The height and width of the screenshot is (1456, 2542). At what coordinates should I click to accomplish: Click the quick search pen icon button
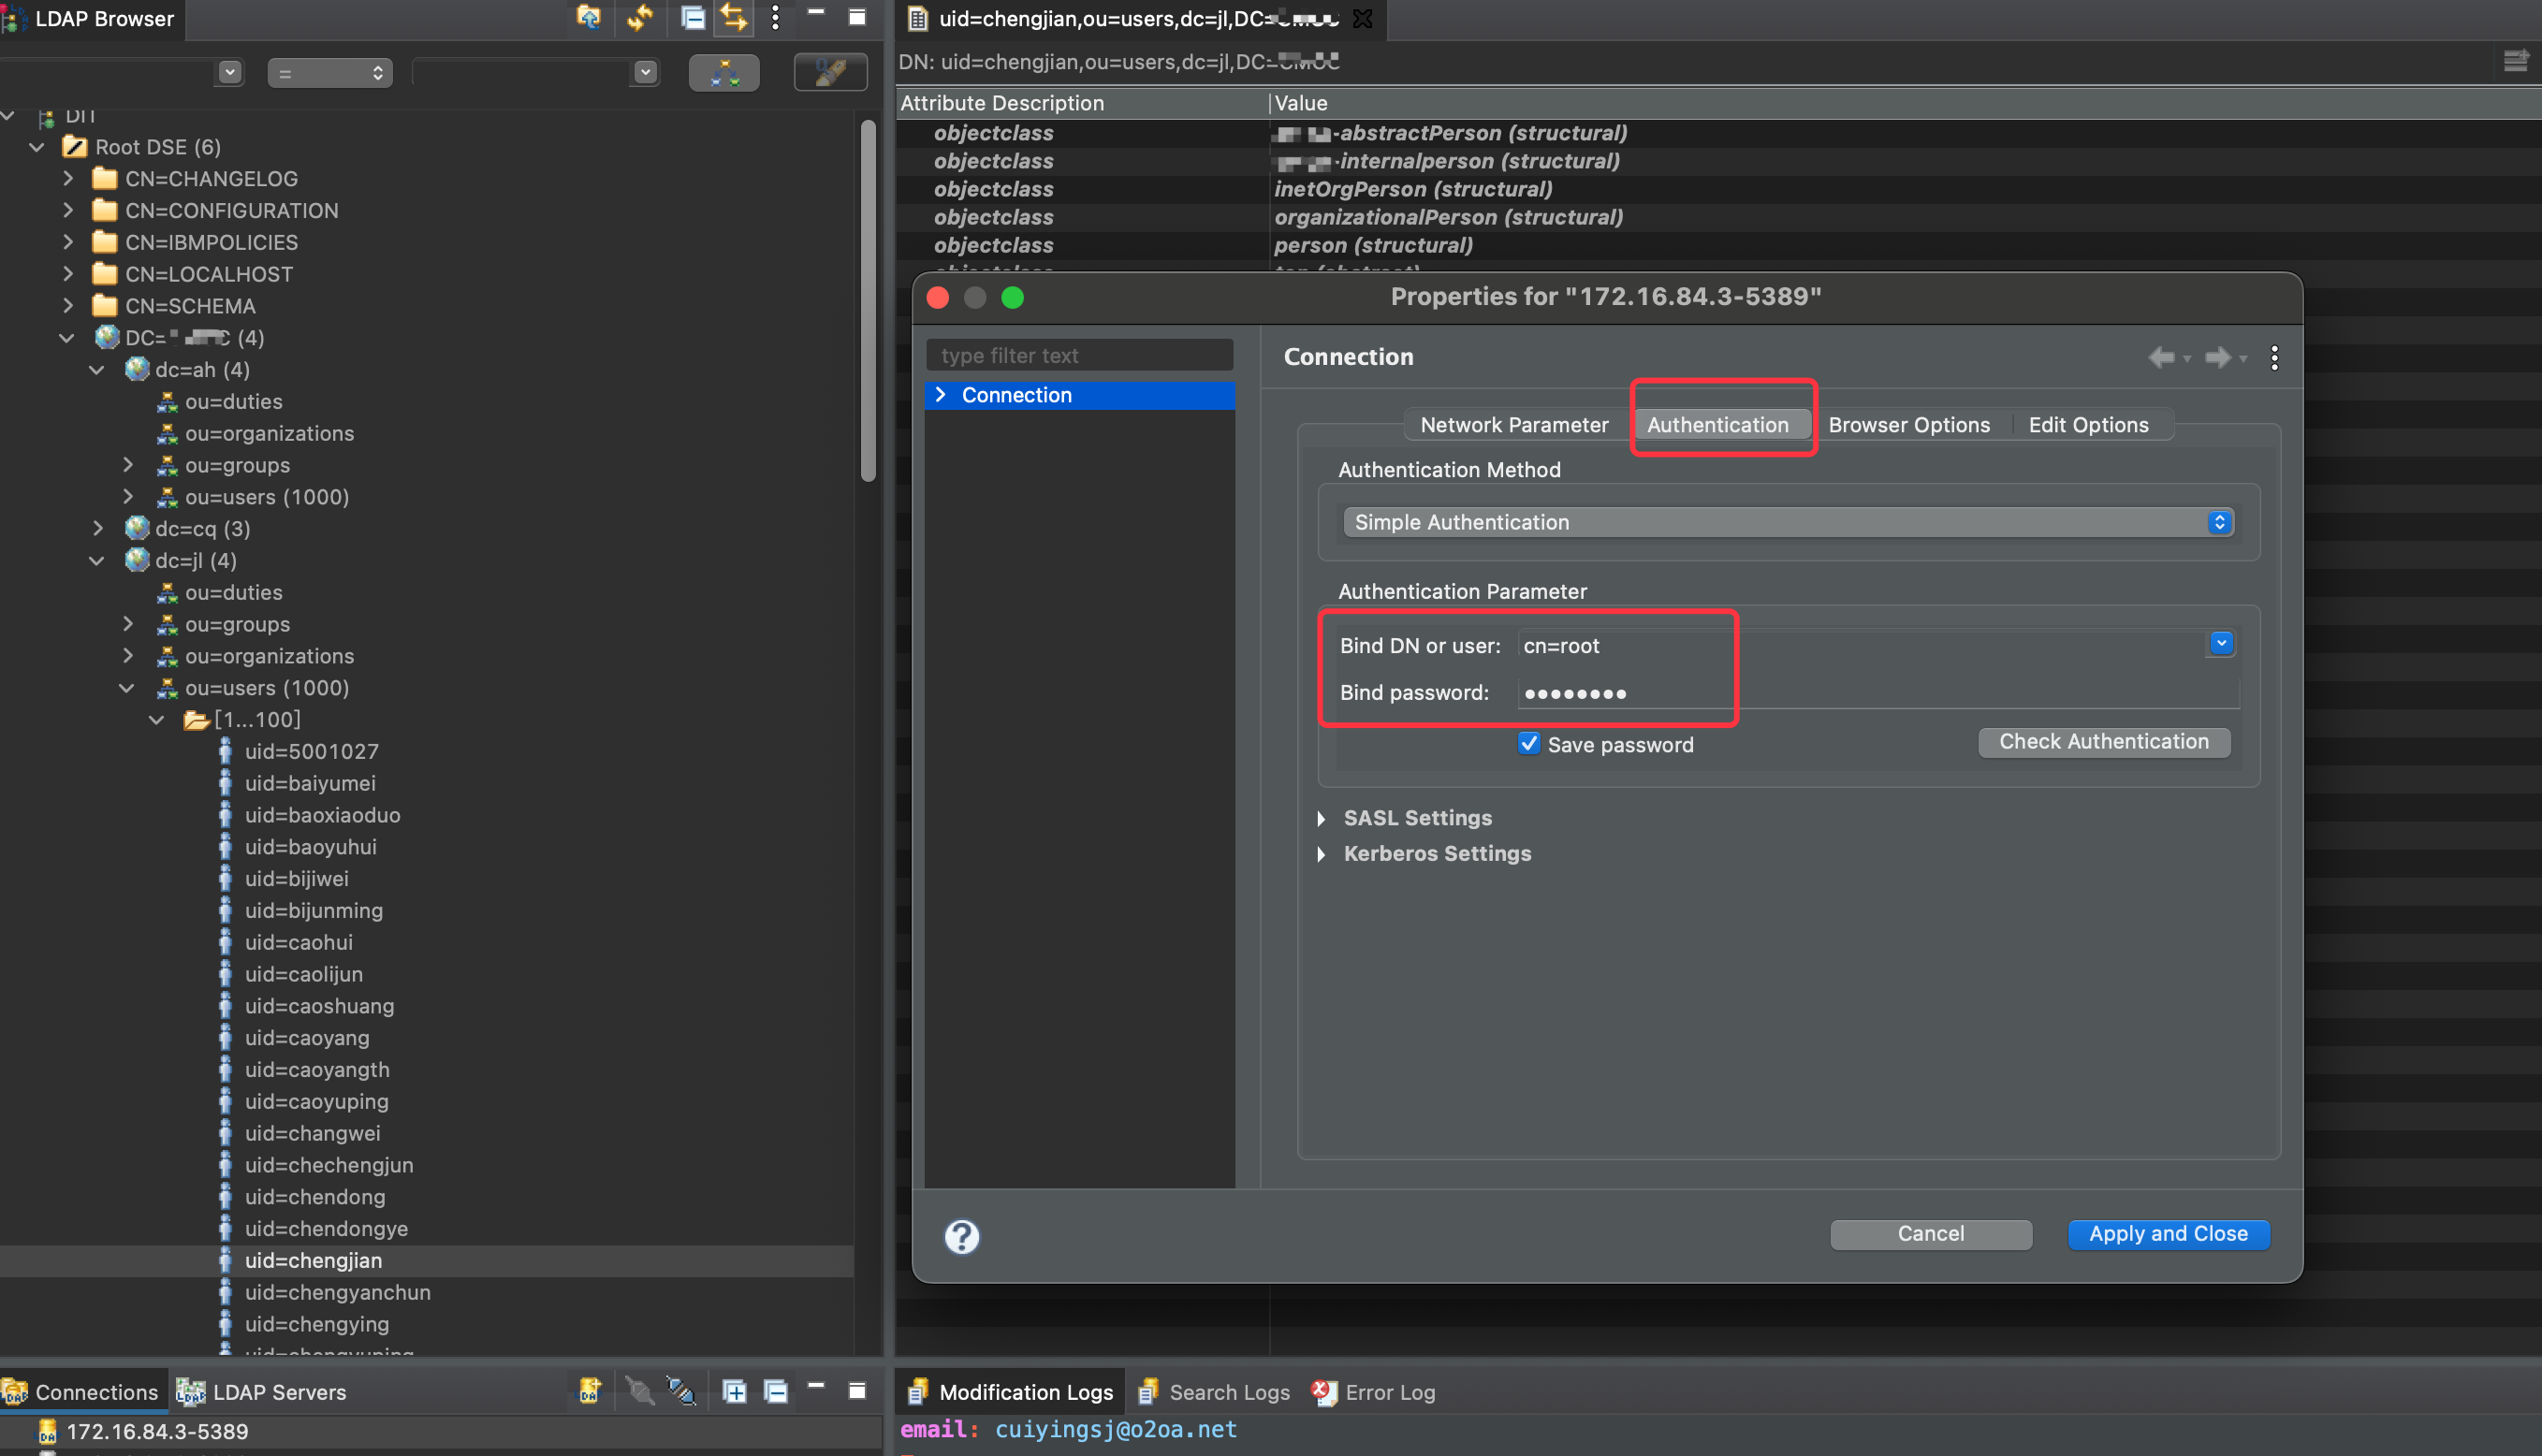tap(829, 73)
